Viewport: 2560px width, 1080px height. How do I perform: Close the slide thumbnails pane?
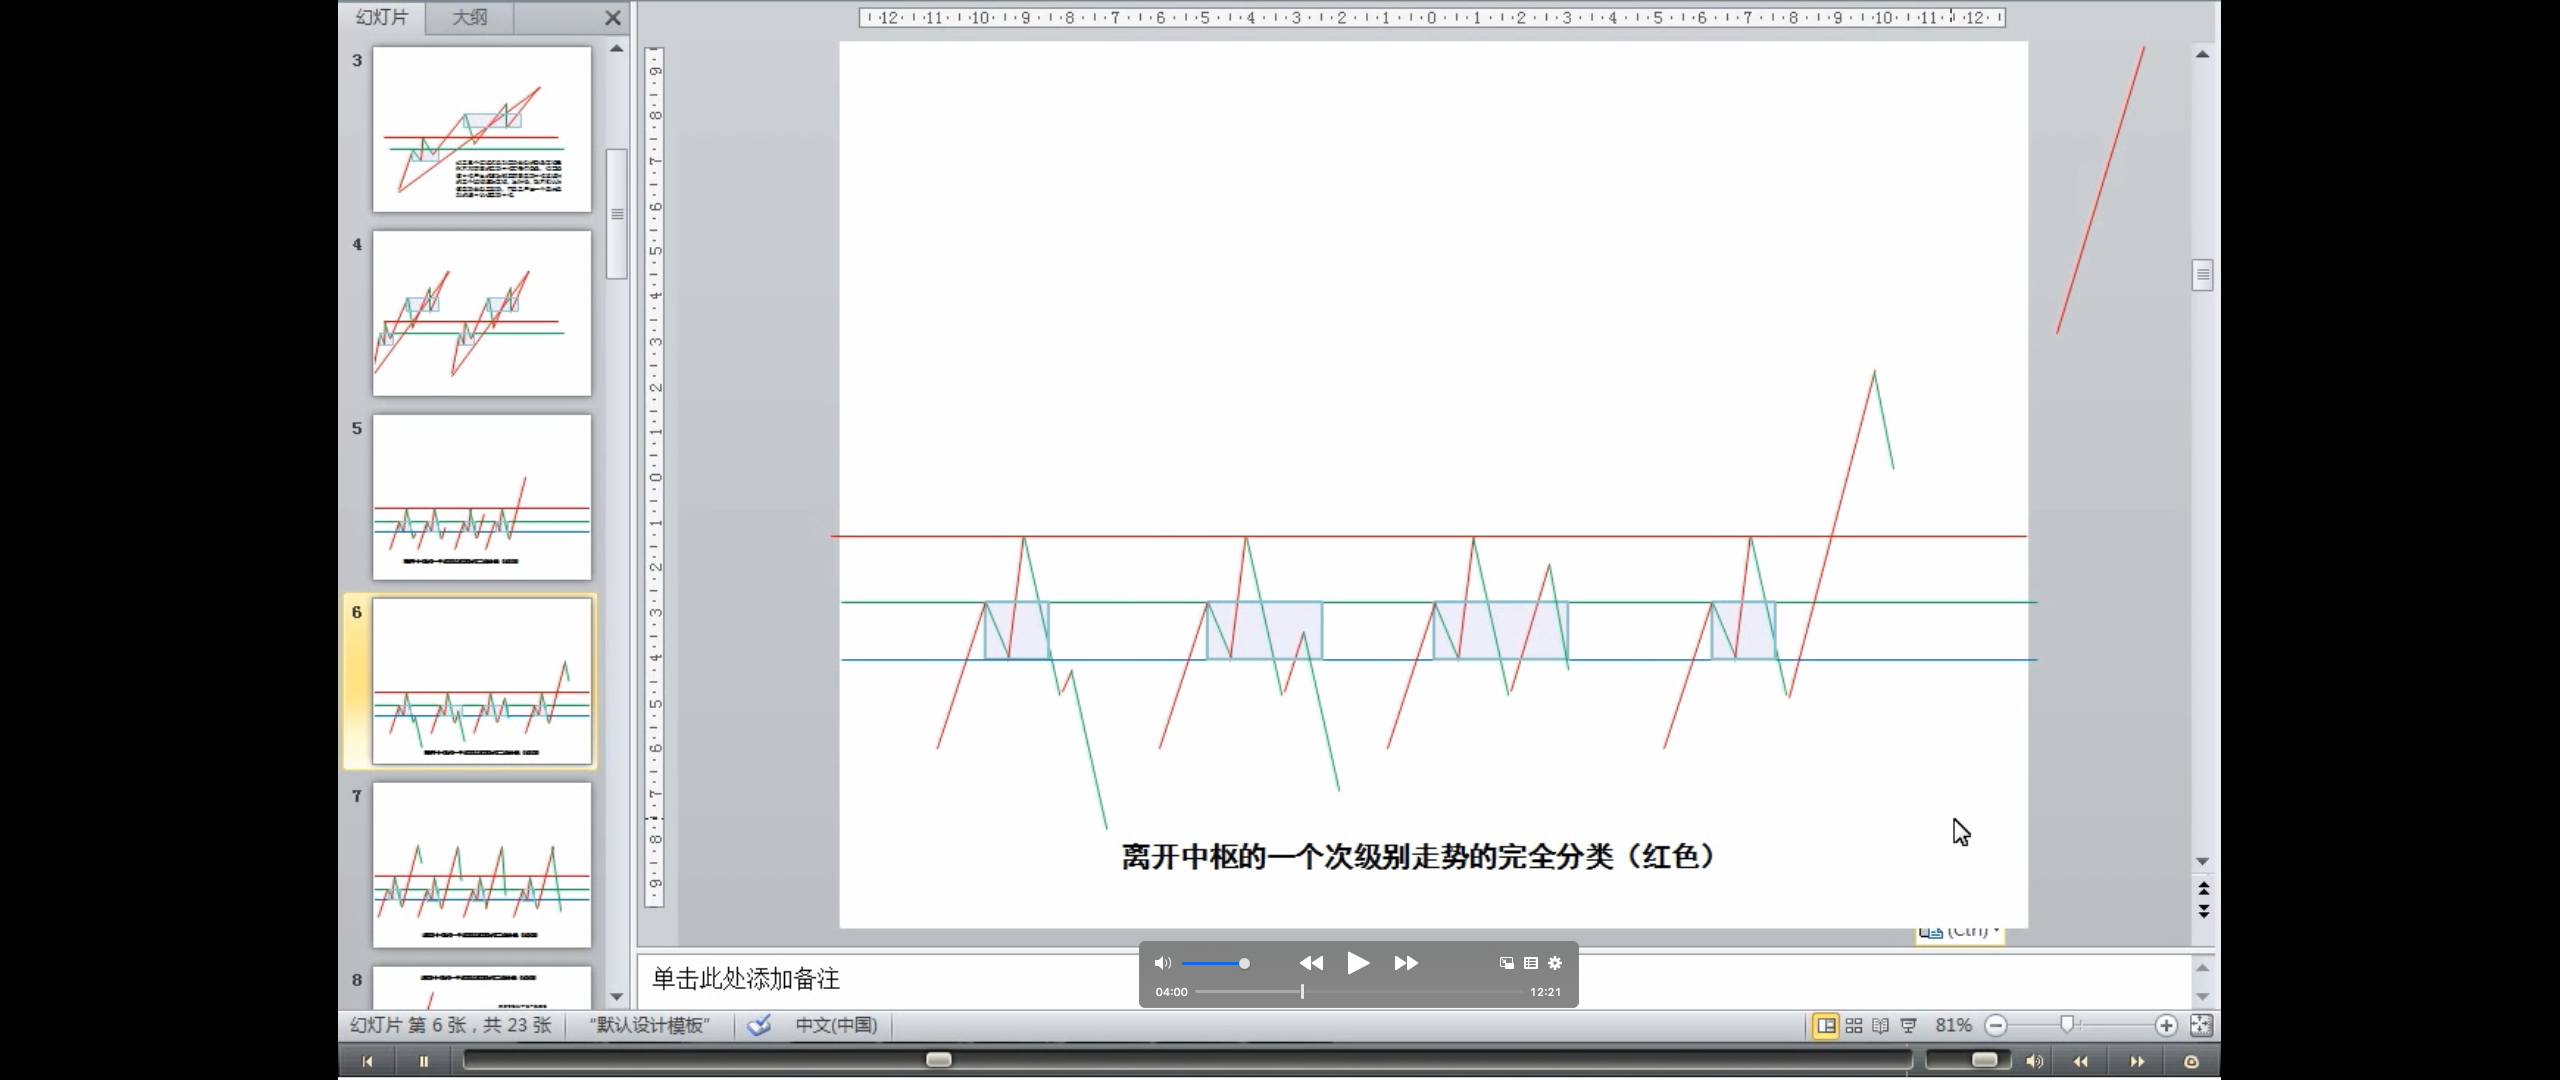coord(613,18)
